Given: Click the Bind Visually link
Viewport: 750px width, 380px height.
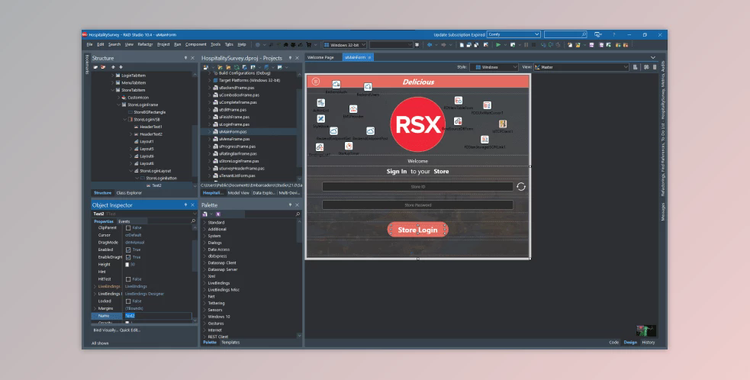Looking at the screenshot, I should click(x=105, y=330).
